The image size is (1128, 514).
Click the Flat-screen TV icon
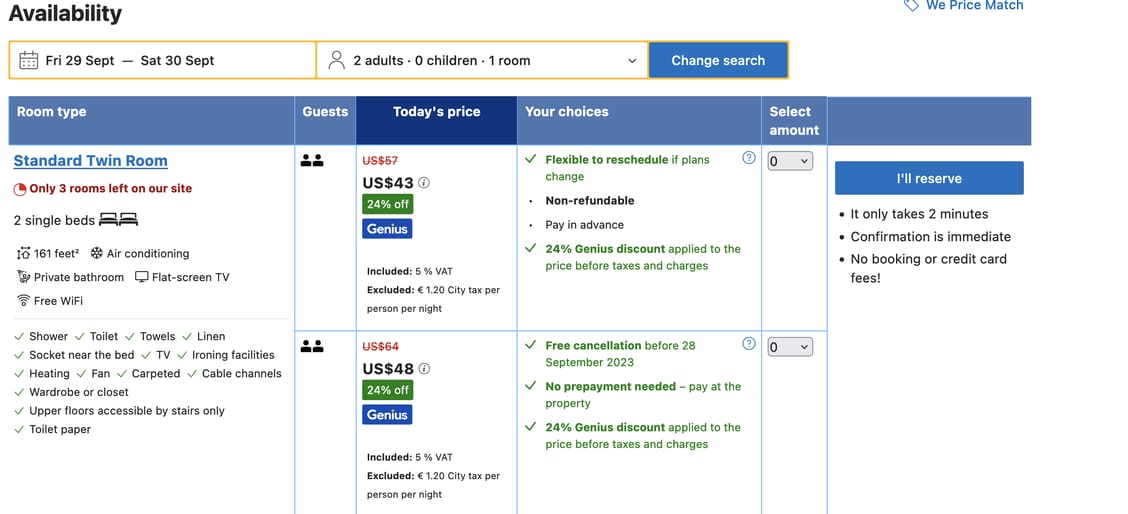141,277
